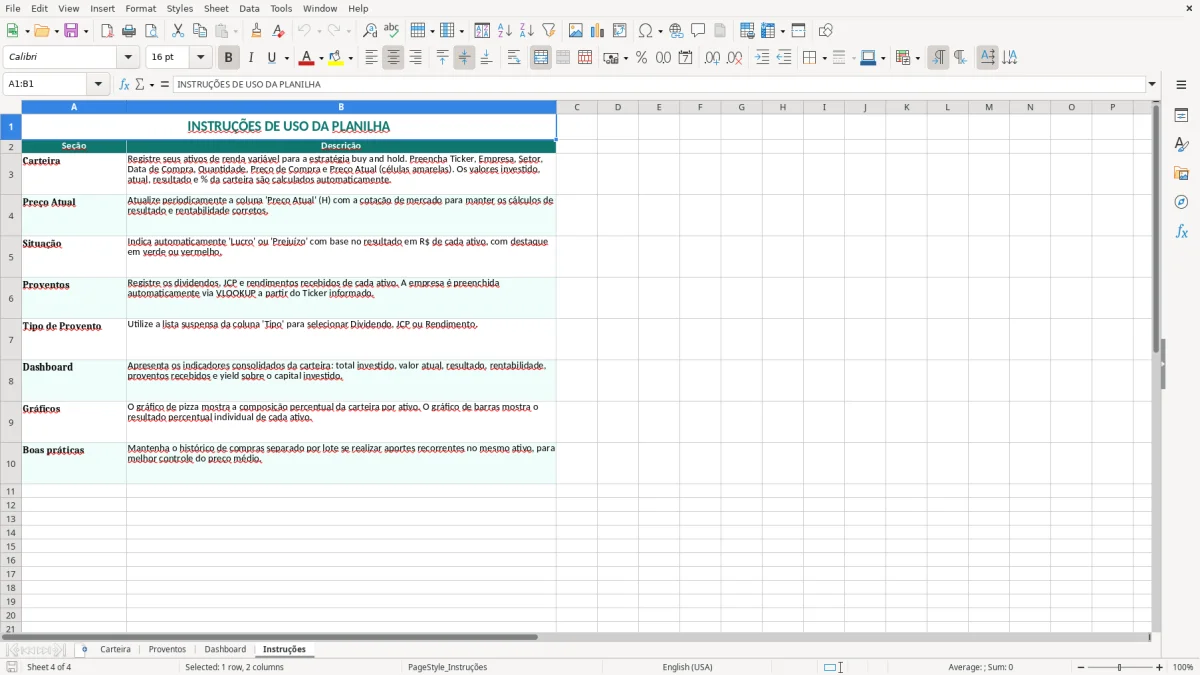The height and width of the screenshot is (675, 1200).
Task: Toggle Center Vertically alignment
Action: click(x=464, y=58)
